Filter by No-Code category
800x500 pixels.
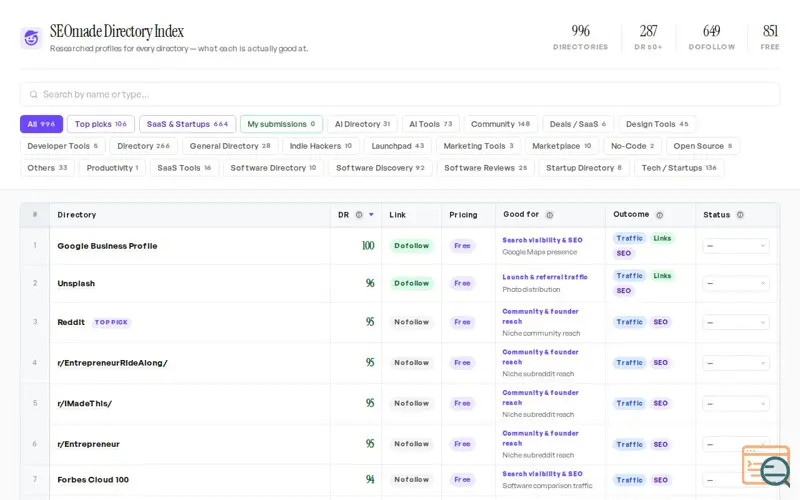click(633, 146)
